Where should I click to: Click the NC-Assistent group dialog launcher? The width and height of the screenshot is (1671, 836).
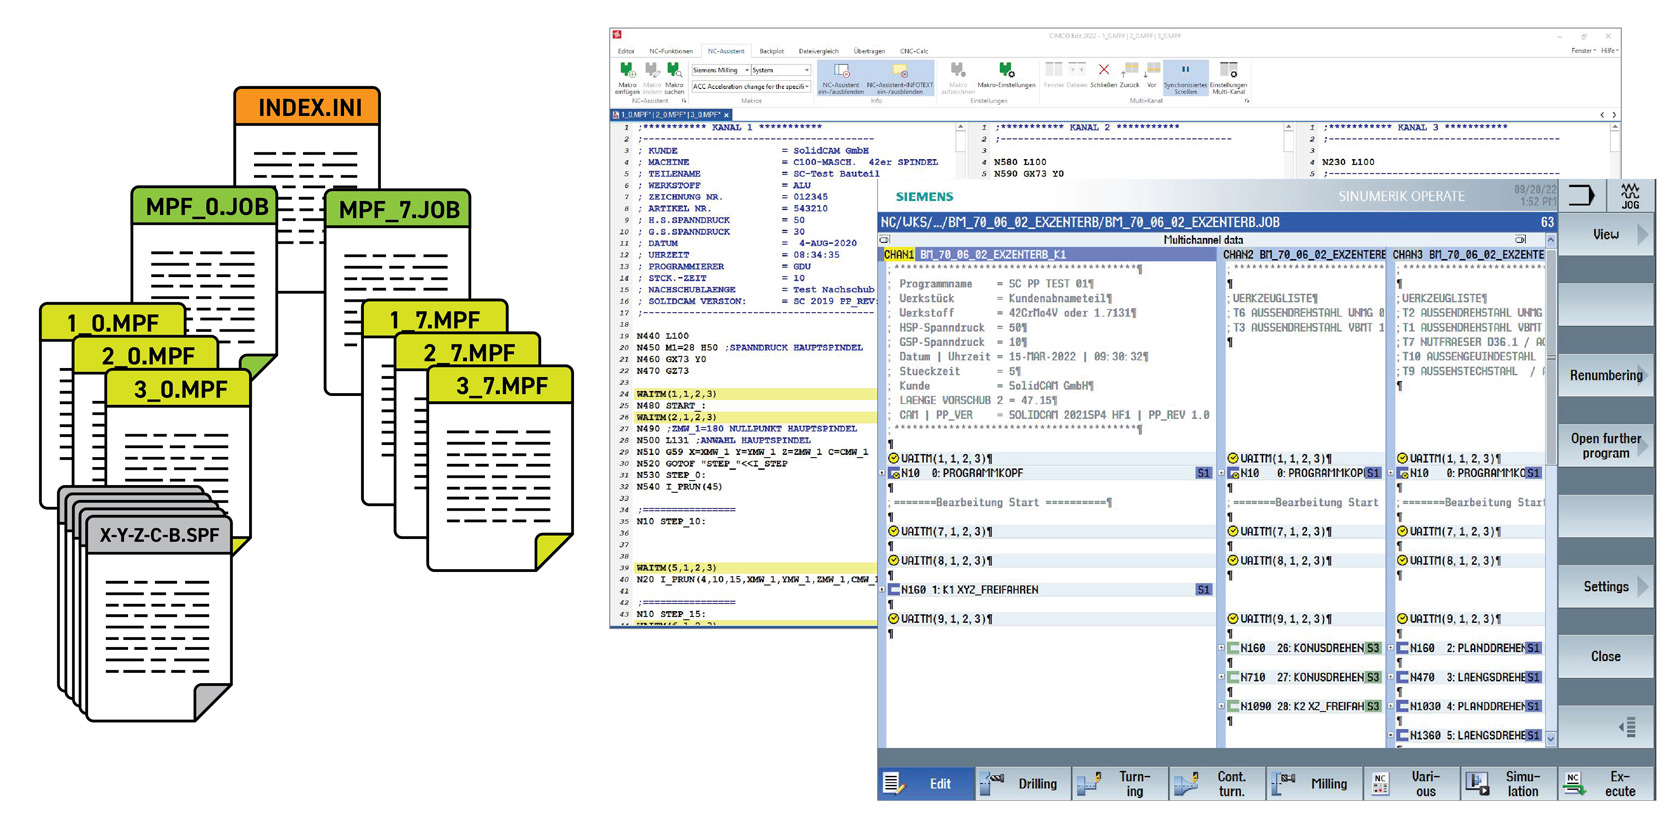click(684, 101)
